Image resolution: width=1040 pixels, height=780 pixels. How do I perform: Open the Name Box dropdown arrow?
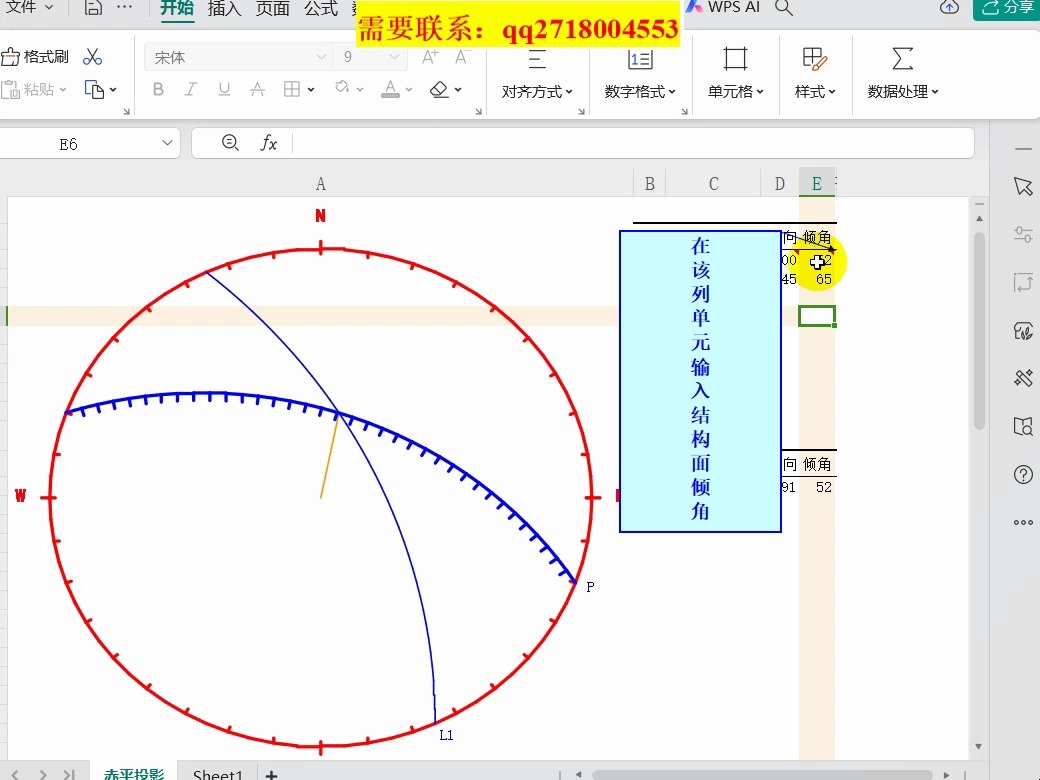167,143
